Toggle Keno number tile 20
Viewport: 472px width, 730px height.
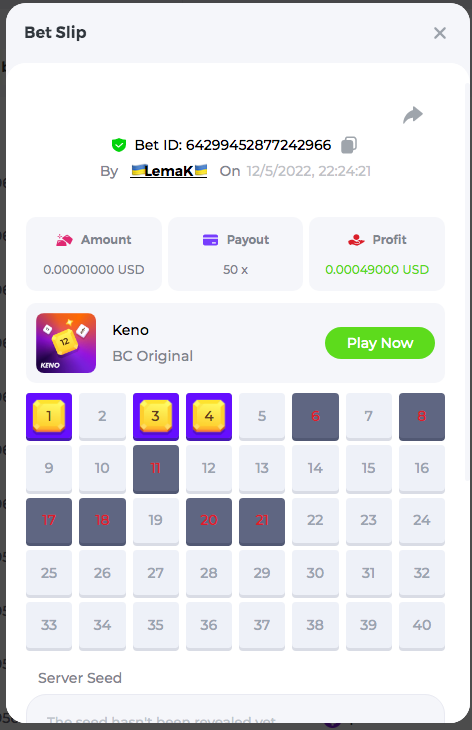click(209, 521)
